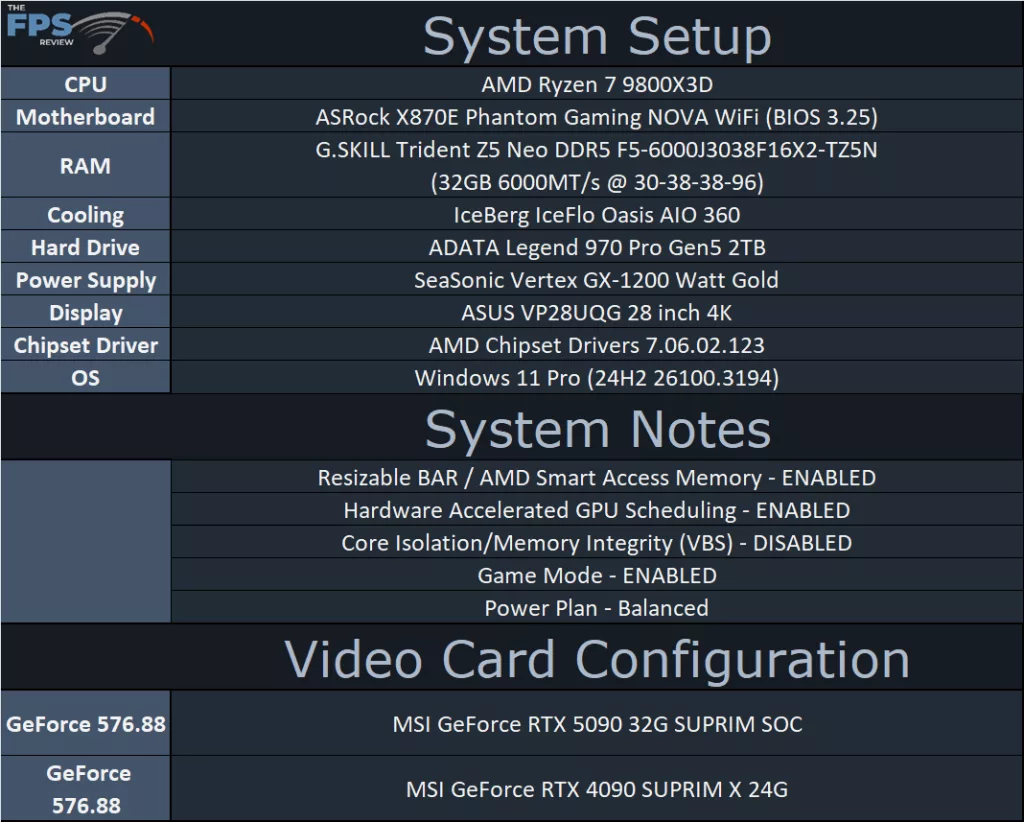Select SeaSonic Vertex GX-1200 Watt Gold
The image size is (1024, 822).
(x=597, y=280)
